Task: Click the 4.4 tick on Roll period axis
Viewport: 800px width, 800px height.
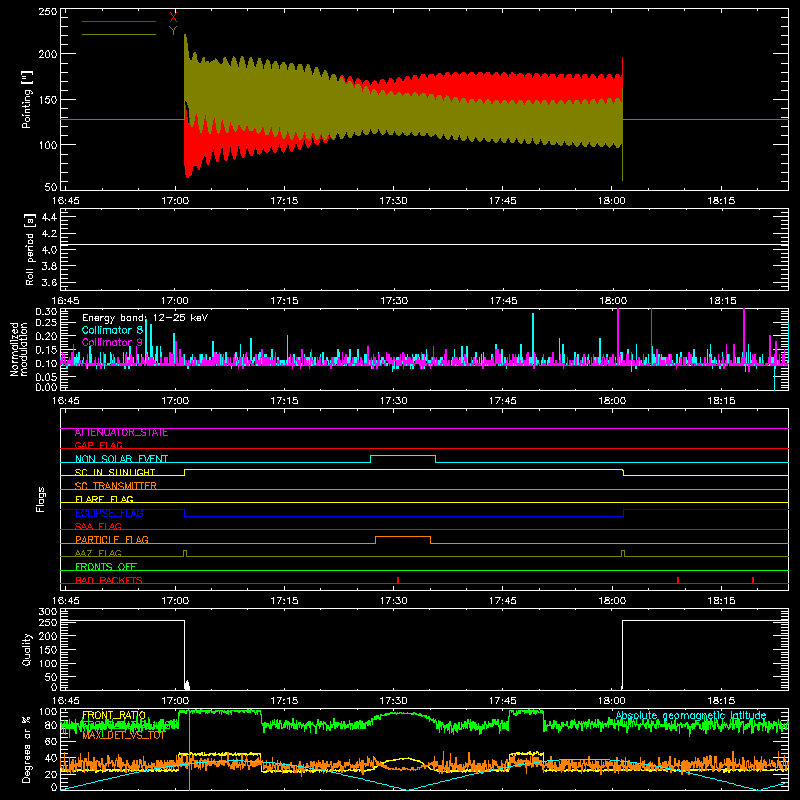Action: point(49,217)
